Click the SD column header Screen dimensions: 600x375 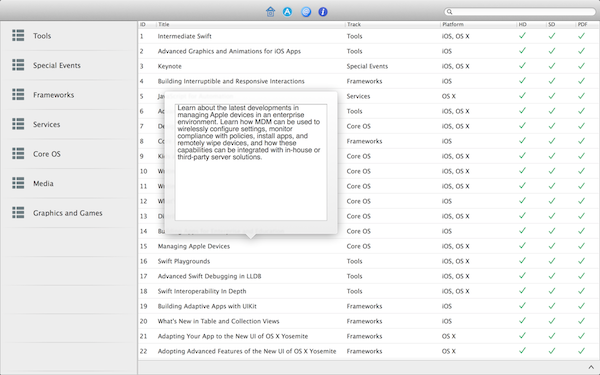551,24
